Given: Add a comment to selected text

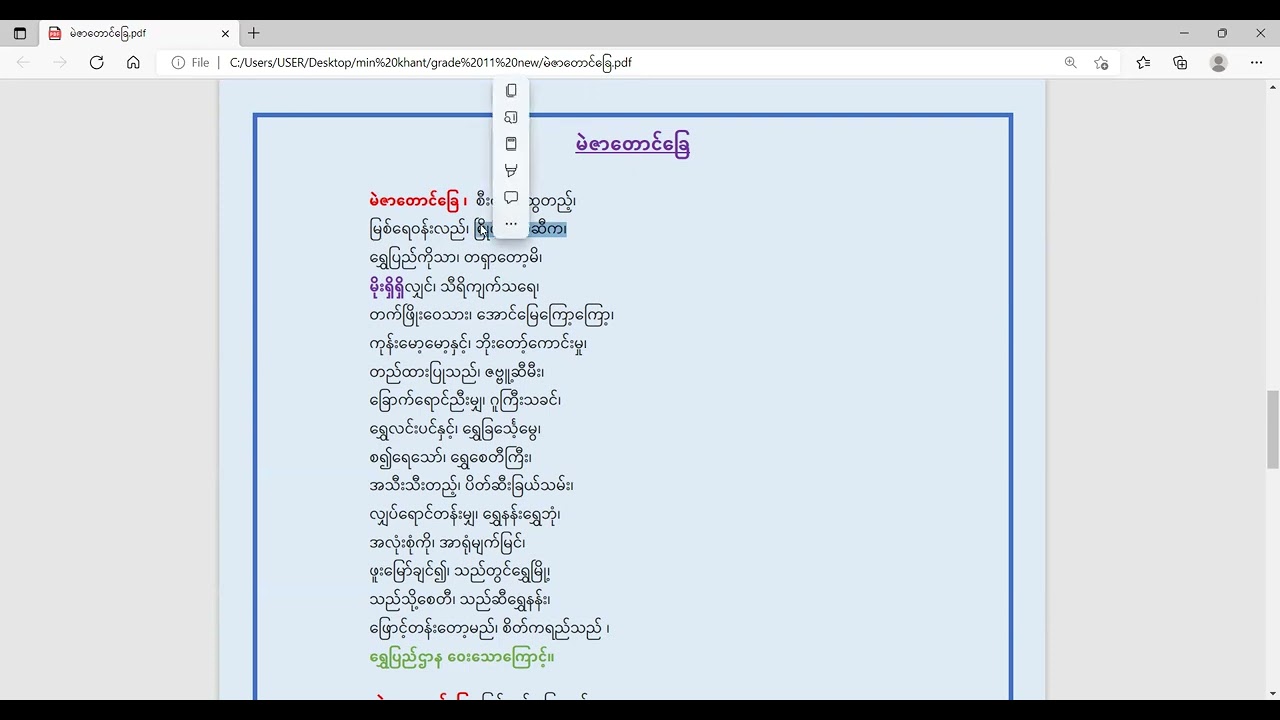Looking at the screenshot, I should [x=511, y=197].
